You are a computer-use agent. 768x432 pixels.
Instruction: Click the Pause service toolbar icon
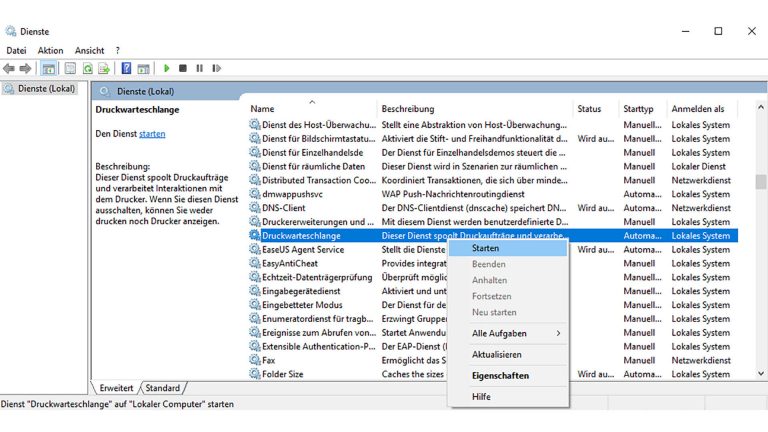[200, 68]
